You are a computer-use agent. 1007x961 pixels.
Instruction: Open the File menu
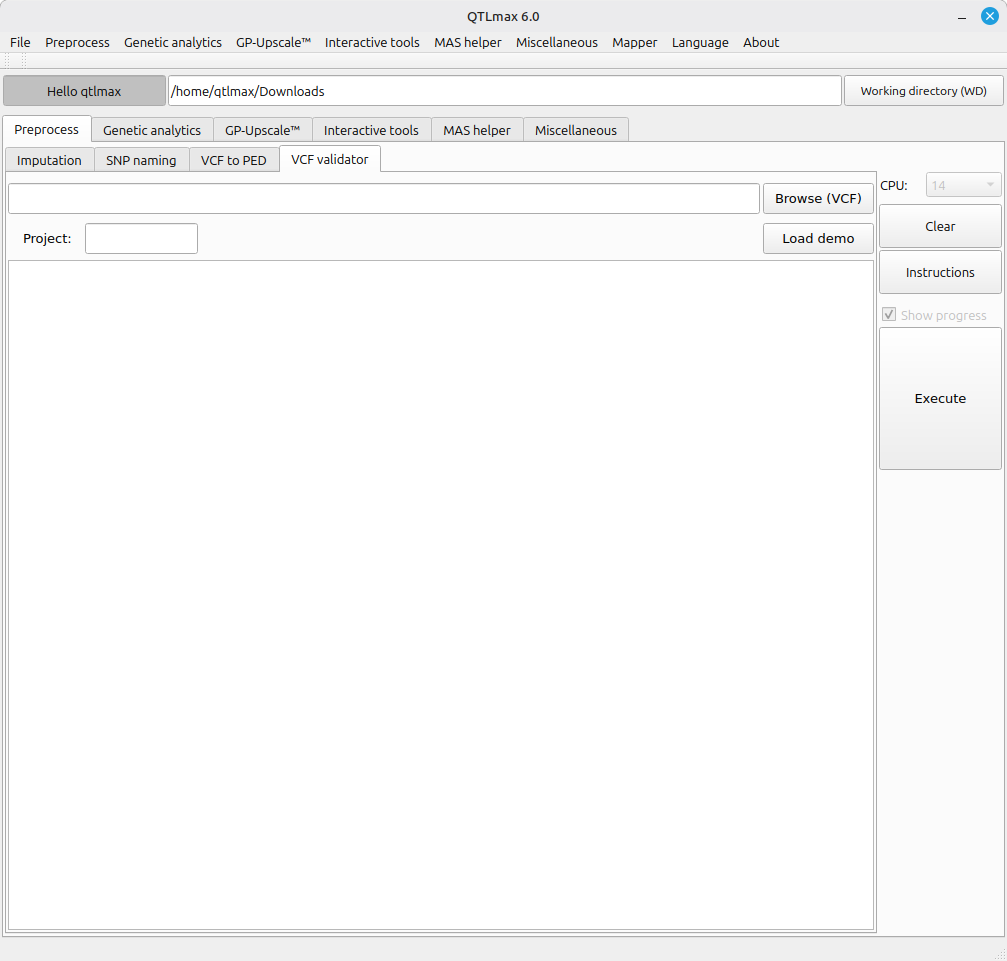(x=20, y=42)
